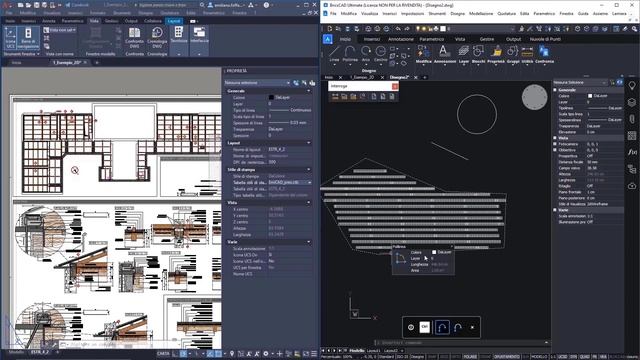Click the white DaLayer color swatch in BricsCAD

(590, 96)
